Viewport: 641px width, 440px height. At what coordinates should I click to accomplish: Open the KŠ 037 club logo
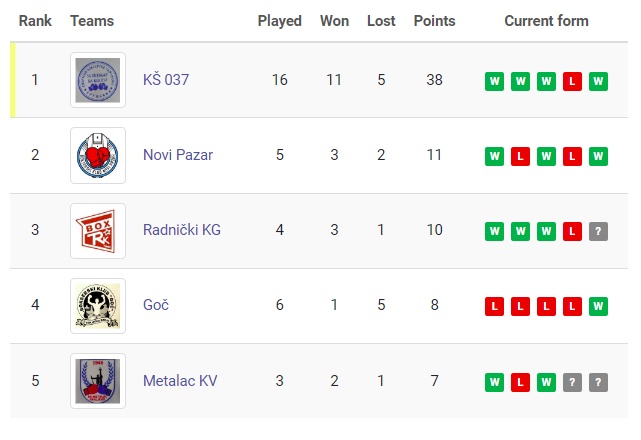pyautogui.click(x=98, y=80)
